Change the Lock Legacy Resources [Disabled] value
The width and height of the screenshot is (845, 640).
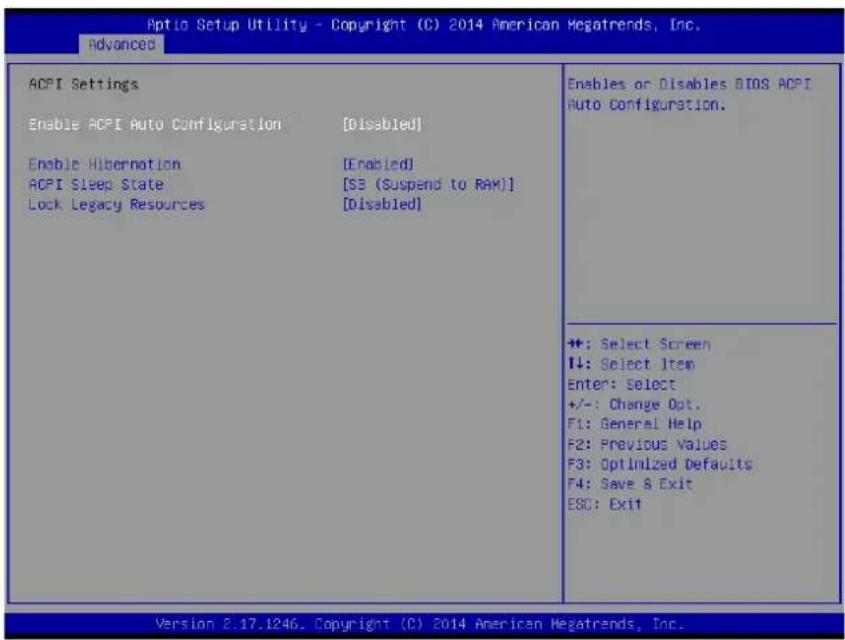(x=382, y=205)
